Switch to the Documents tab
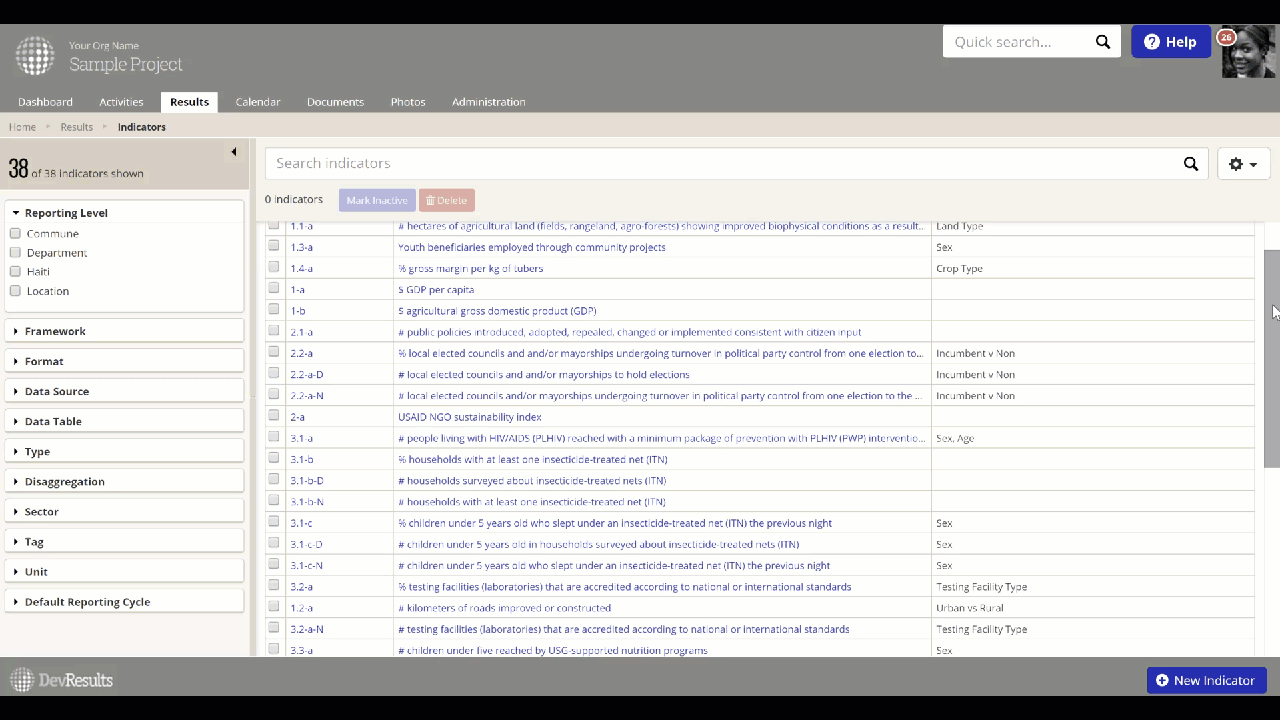 [335, 102]
